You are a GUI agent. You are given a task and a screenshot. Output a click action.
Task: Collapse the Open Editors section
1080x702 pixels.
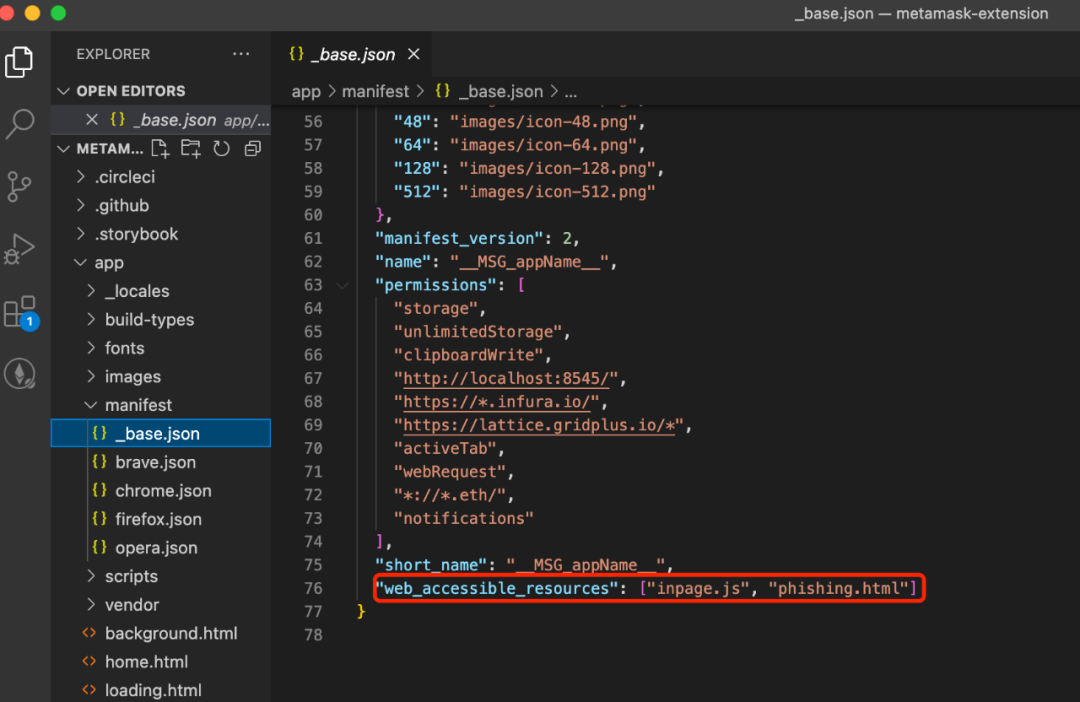[x=64, y=91]
